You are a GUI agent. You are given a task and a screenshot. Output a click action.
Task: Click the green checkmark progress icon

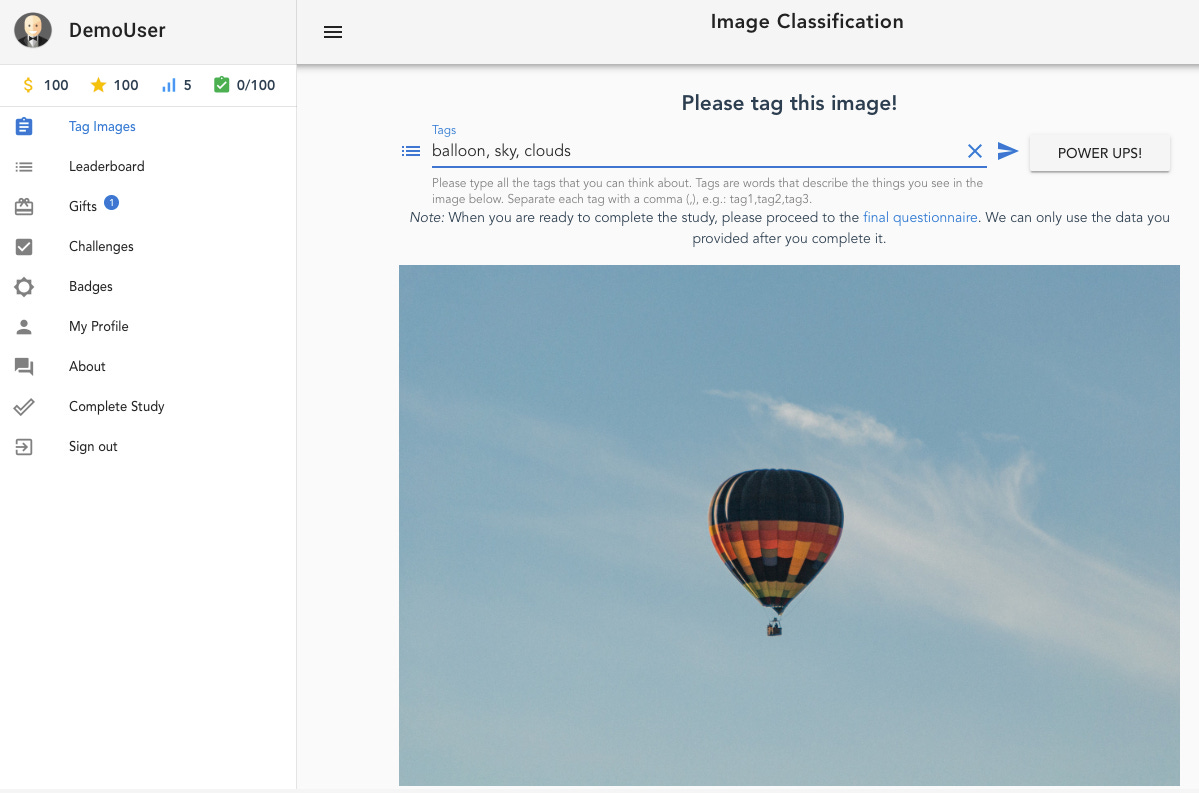pyautogui.click(x=222, y=85)
